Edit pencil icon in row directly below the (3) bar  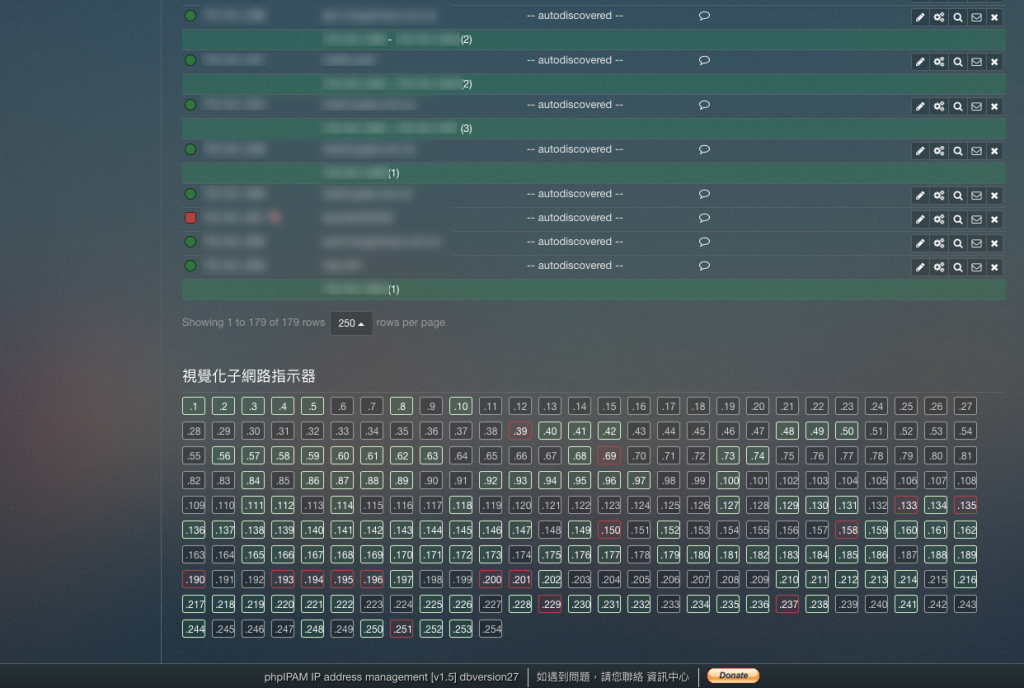point(920,151)
